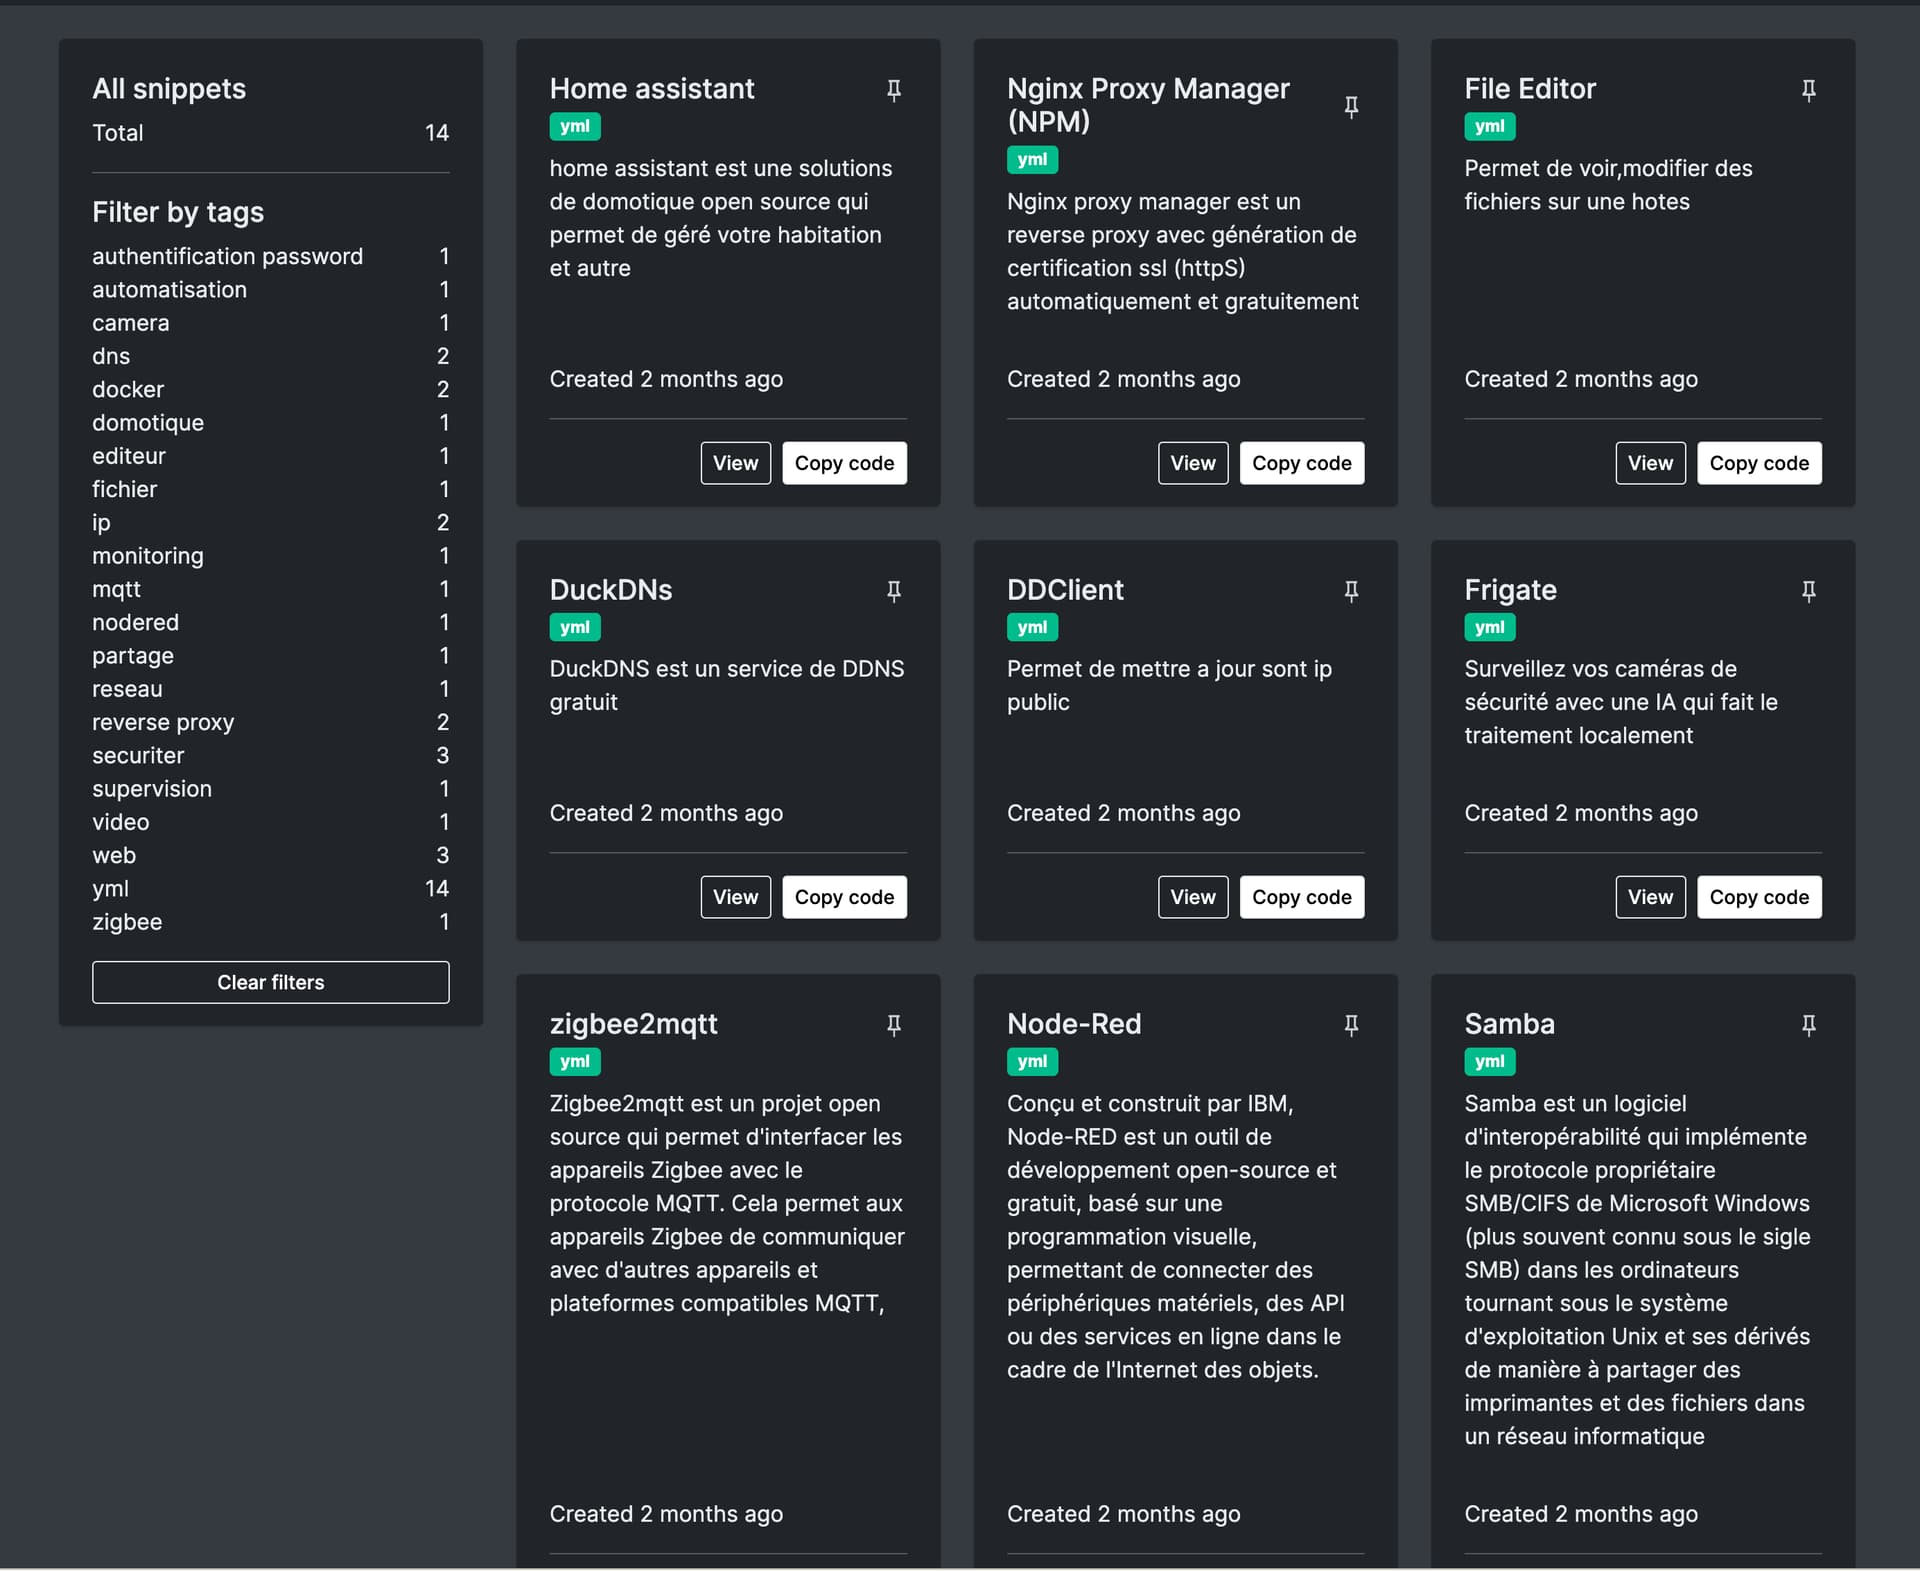
Task: Filter snippets by nodered tag
Action: click(270, 622)
